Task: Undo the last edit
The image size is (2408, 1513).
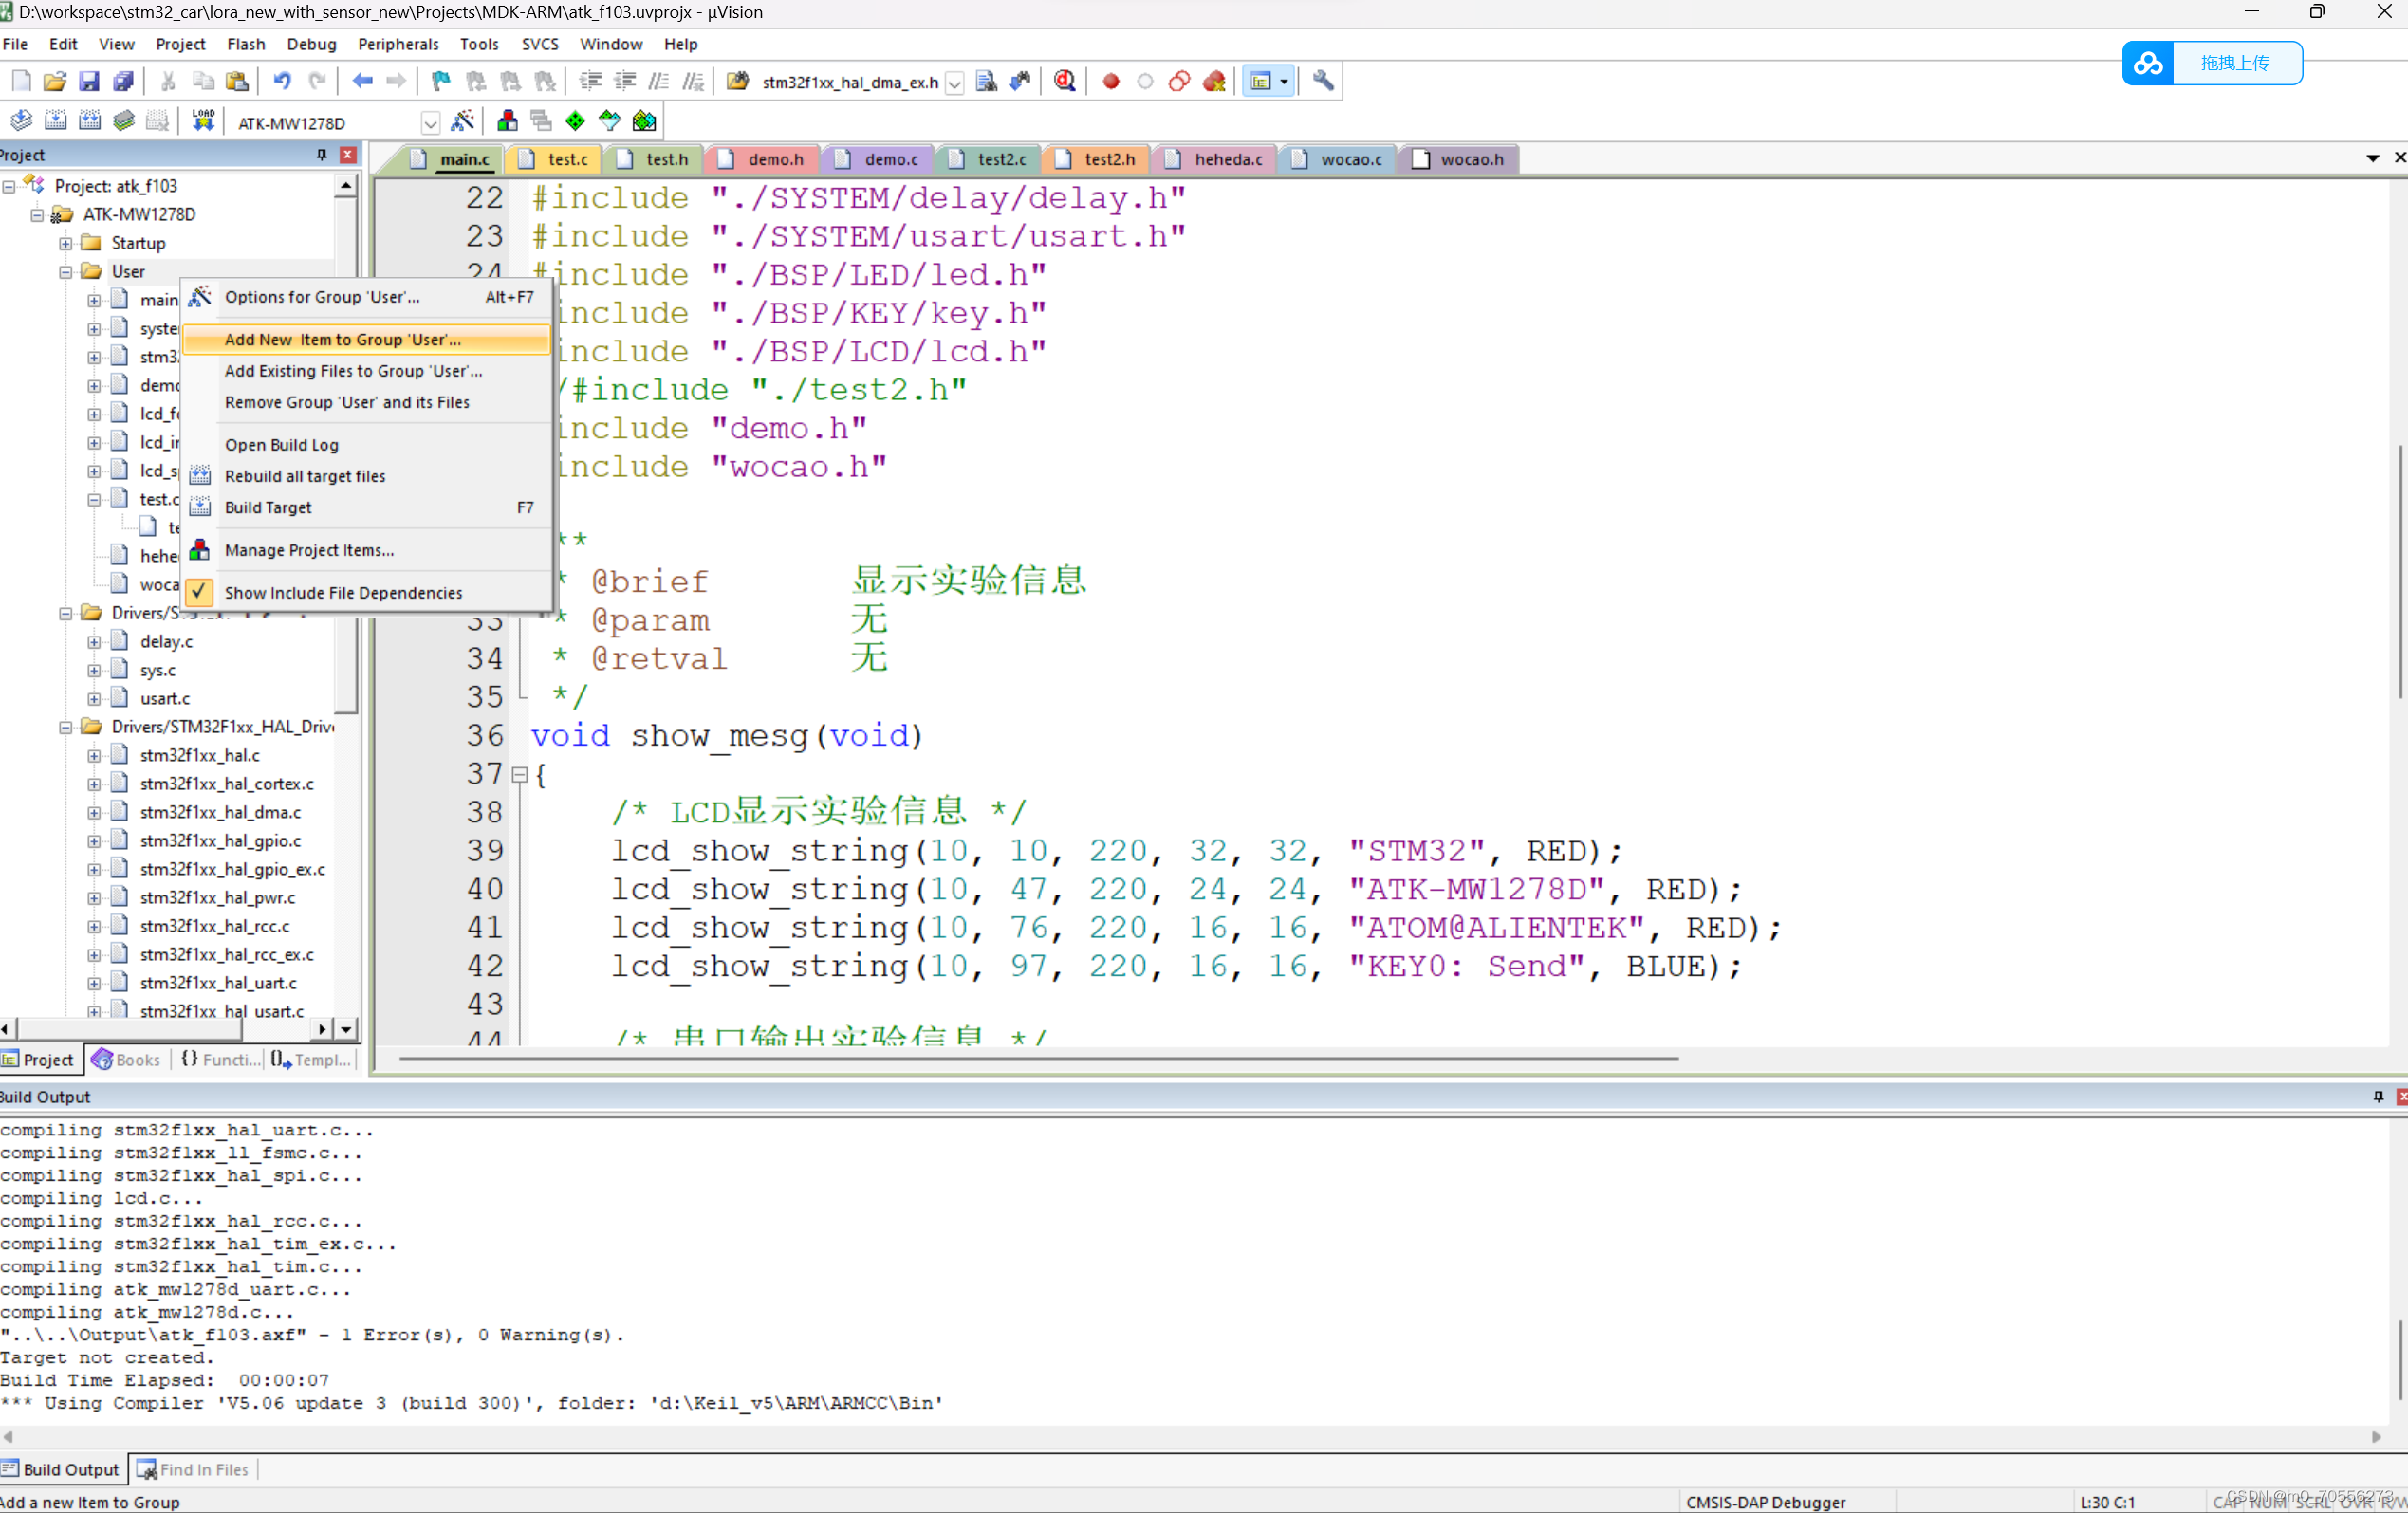Action: coord(282,82)
